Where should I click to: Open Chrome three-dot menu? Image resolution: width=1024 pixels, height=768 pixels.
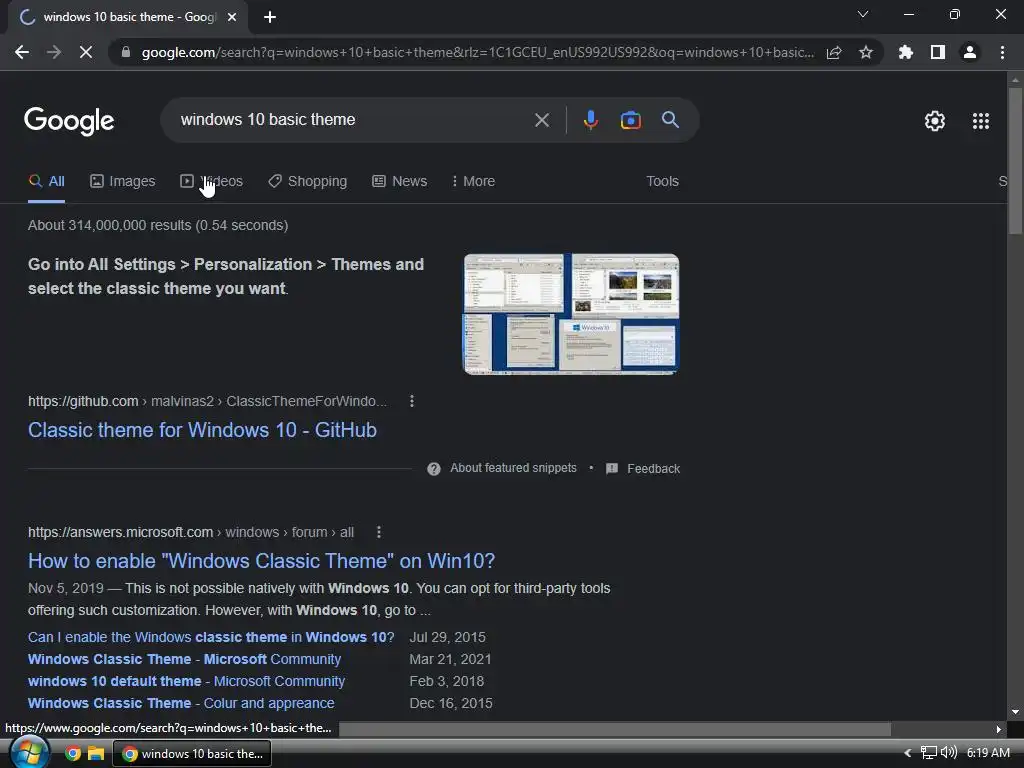click(x=1002, y=52)
